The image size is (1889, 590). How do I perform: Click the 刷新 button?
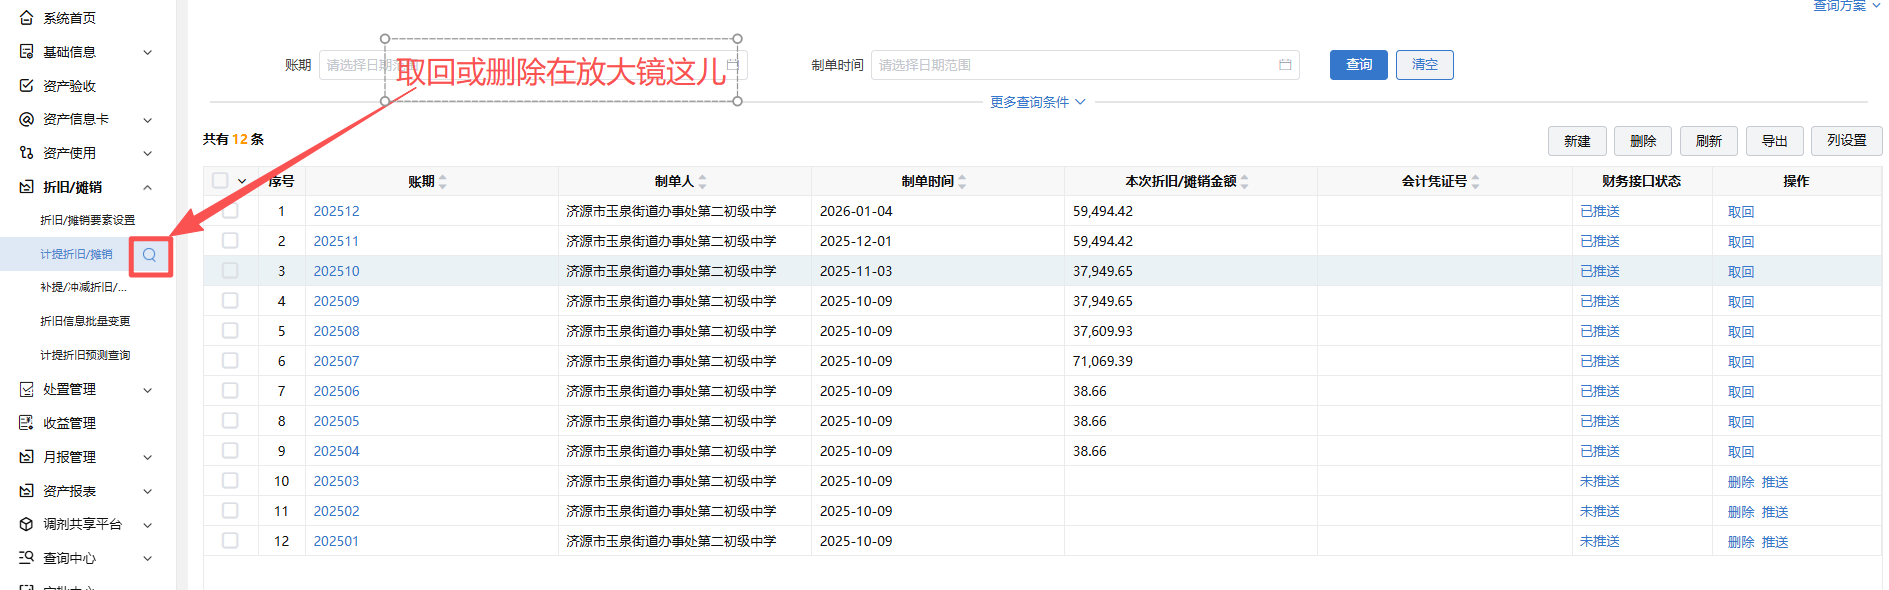pyautogui.click(x=1709, y=141)
